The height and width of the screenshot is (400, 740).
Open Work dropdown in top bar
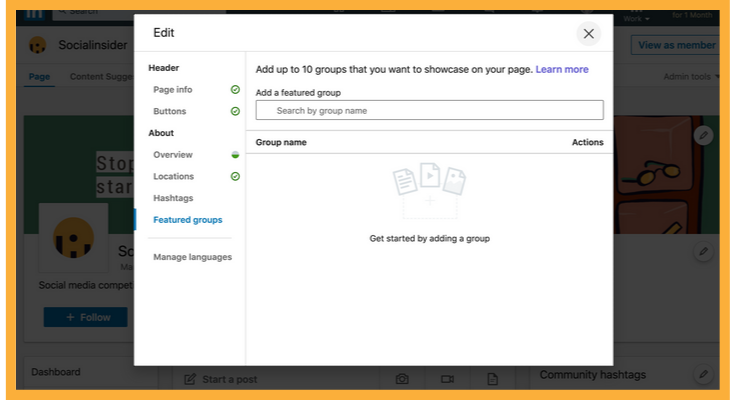[636, 18]
